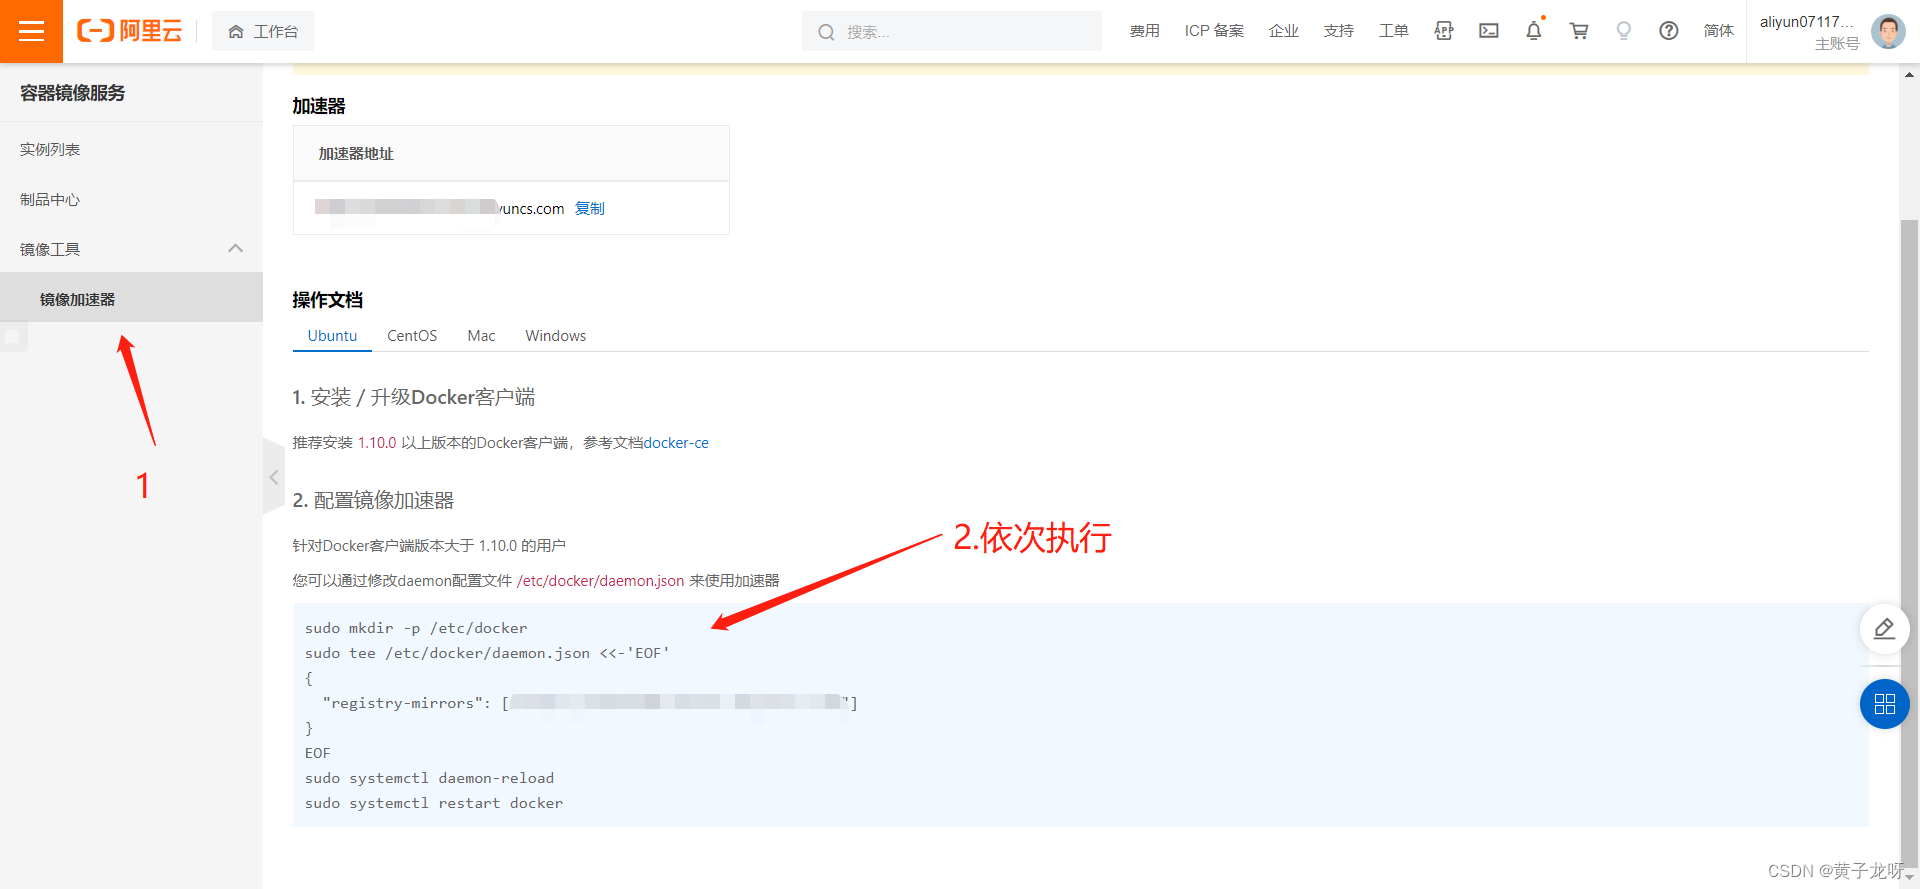Click the /etc/docker/daemon.json path text
Viewport: 1920px width, 889px height.
[600, 581]
